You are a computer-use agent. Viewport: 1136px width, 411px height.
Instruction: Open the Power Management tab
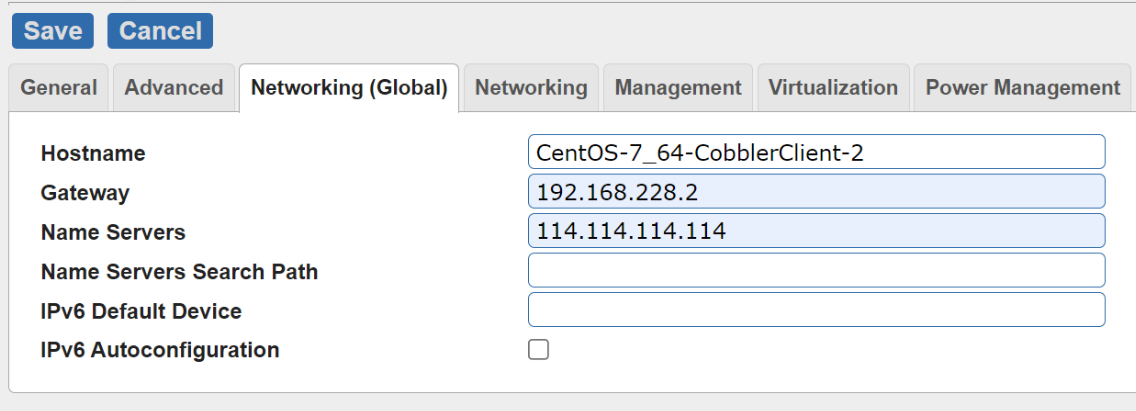(1022, 88)
